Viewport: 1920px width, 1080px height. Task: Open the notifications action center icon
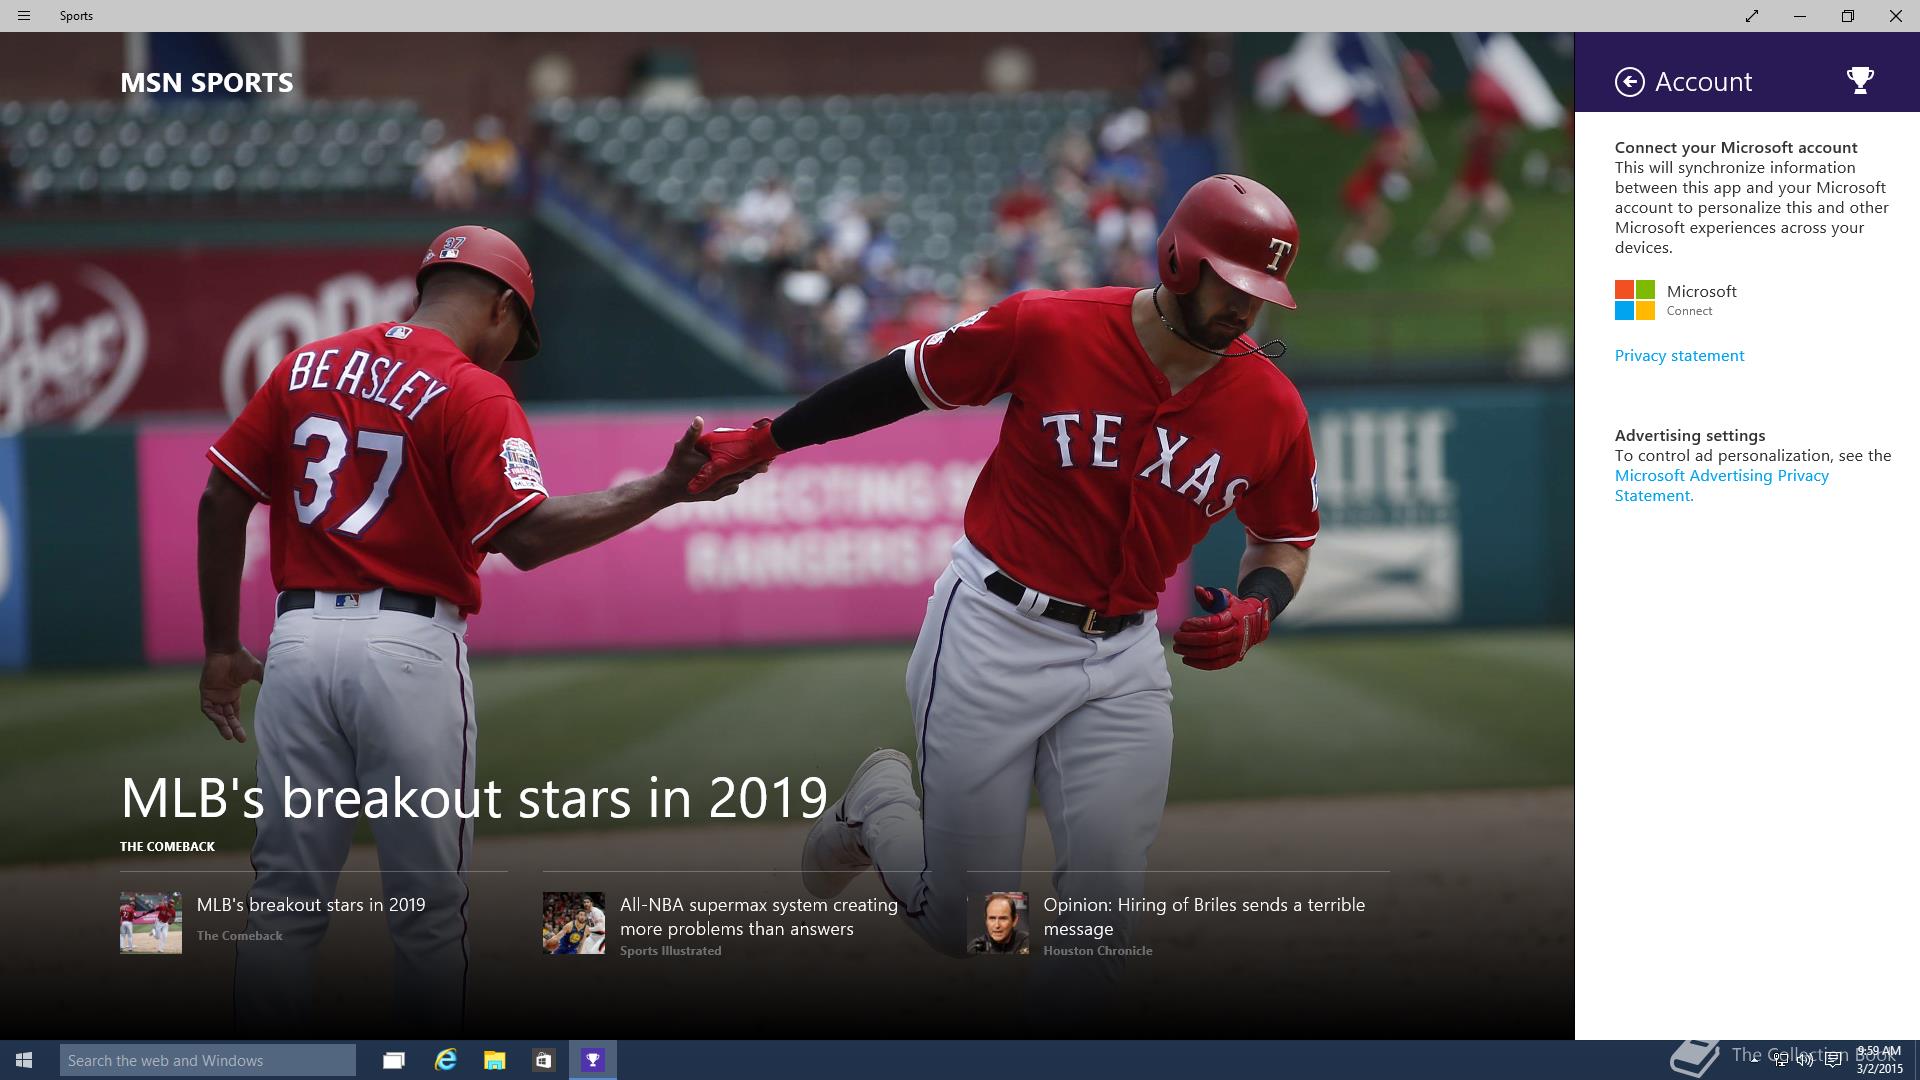point(1833,1061)
